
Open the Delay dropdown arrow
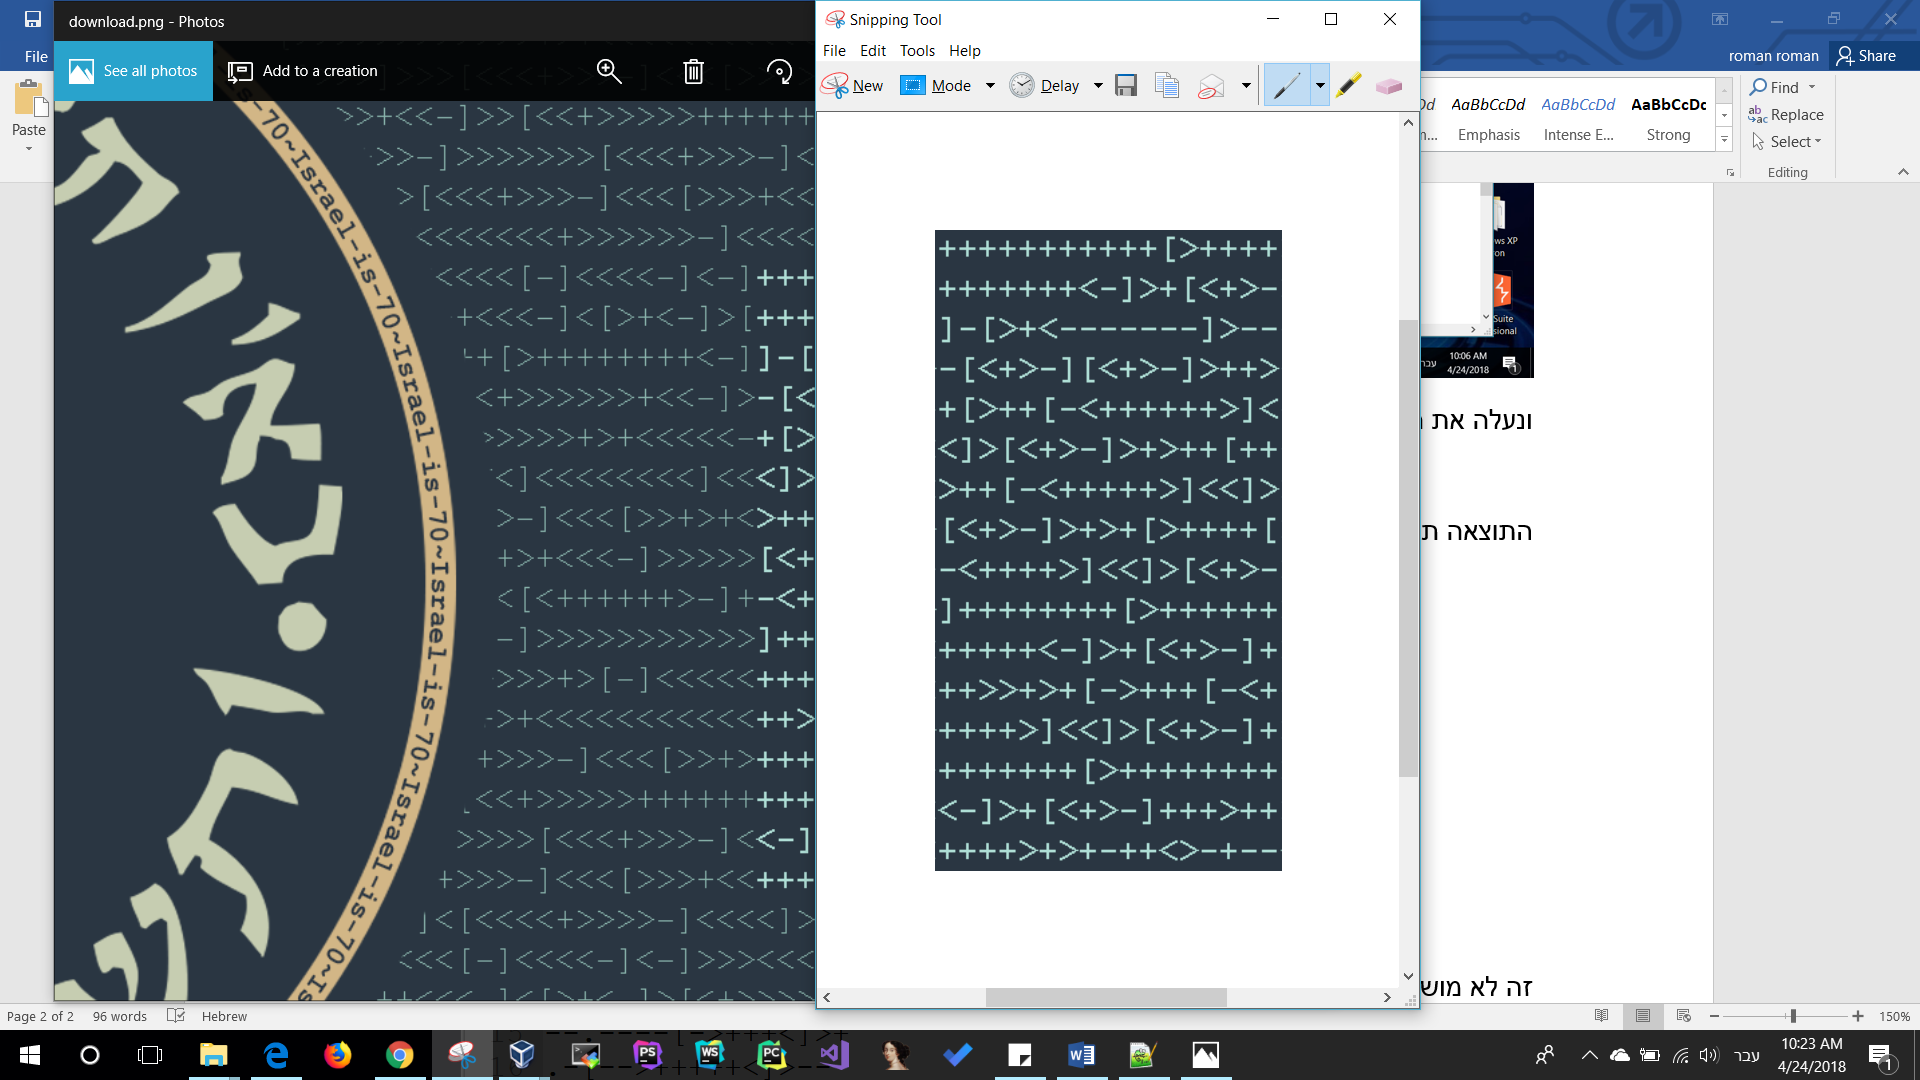point(1098,86)
